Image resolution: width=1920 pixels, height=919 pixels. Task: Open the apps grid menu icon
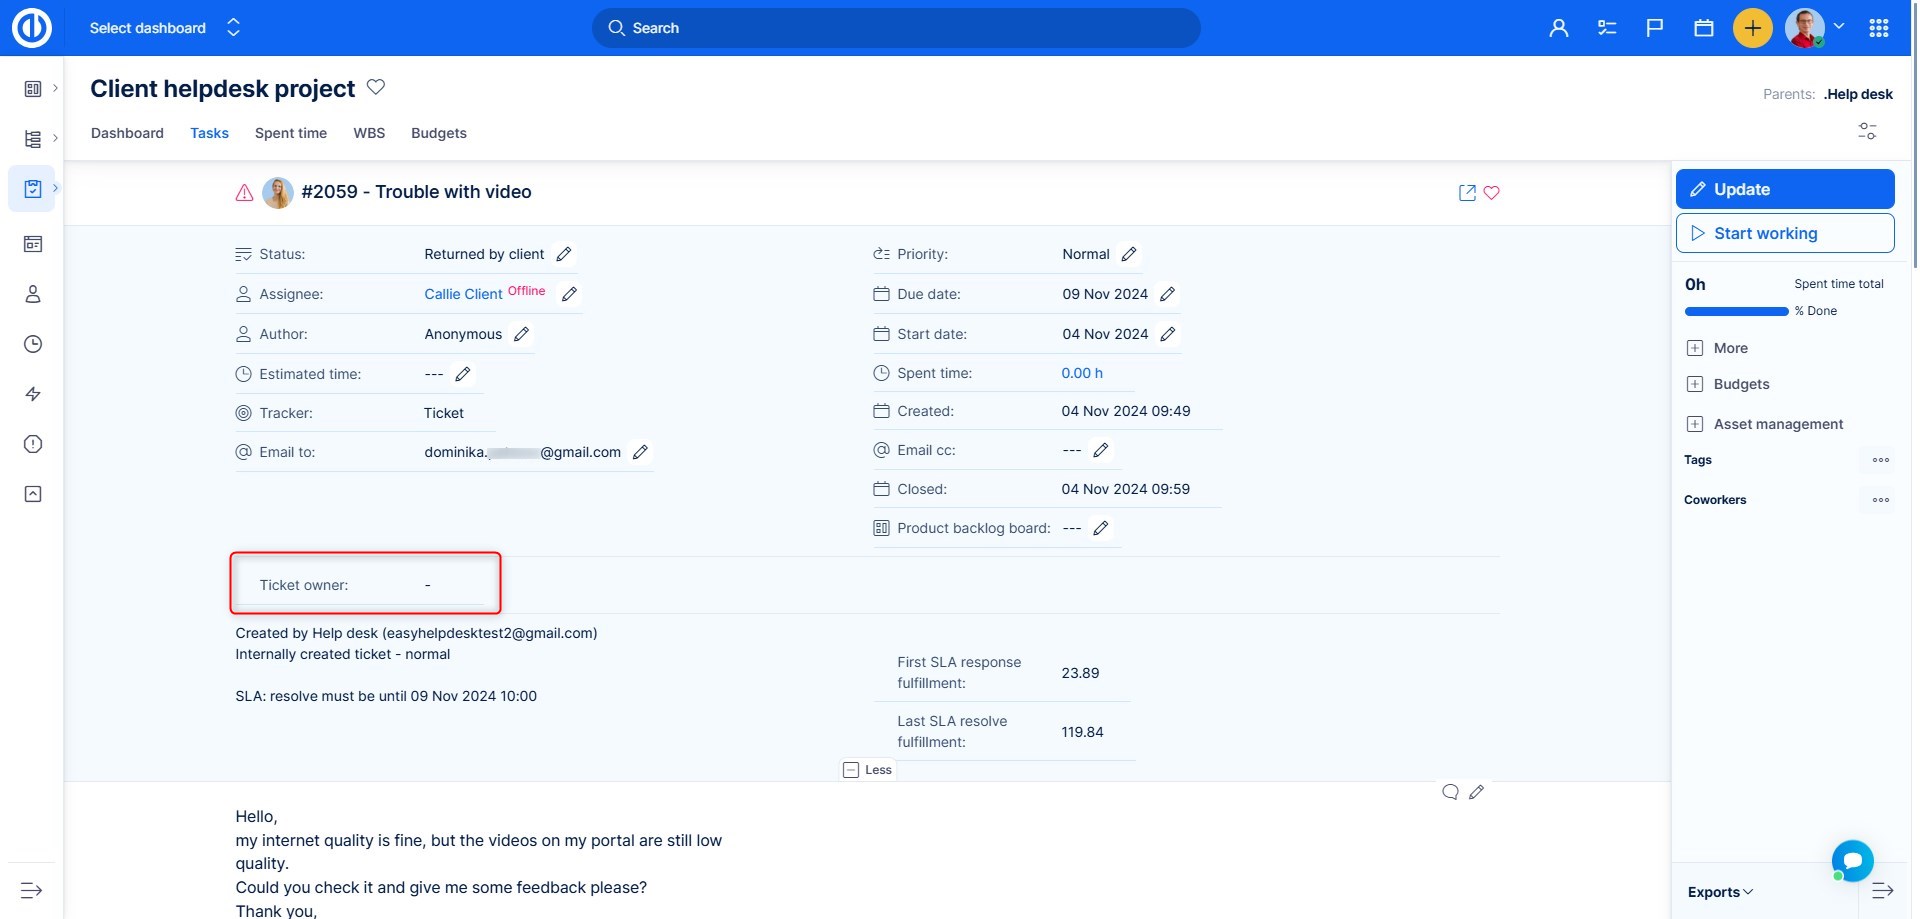pyautogui.click(x=1879, y=28)
